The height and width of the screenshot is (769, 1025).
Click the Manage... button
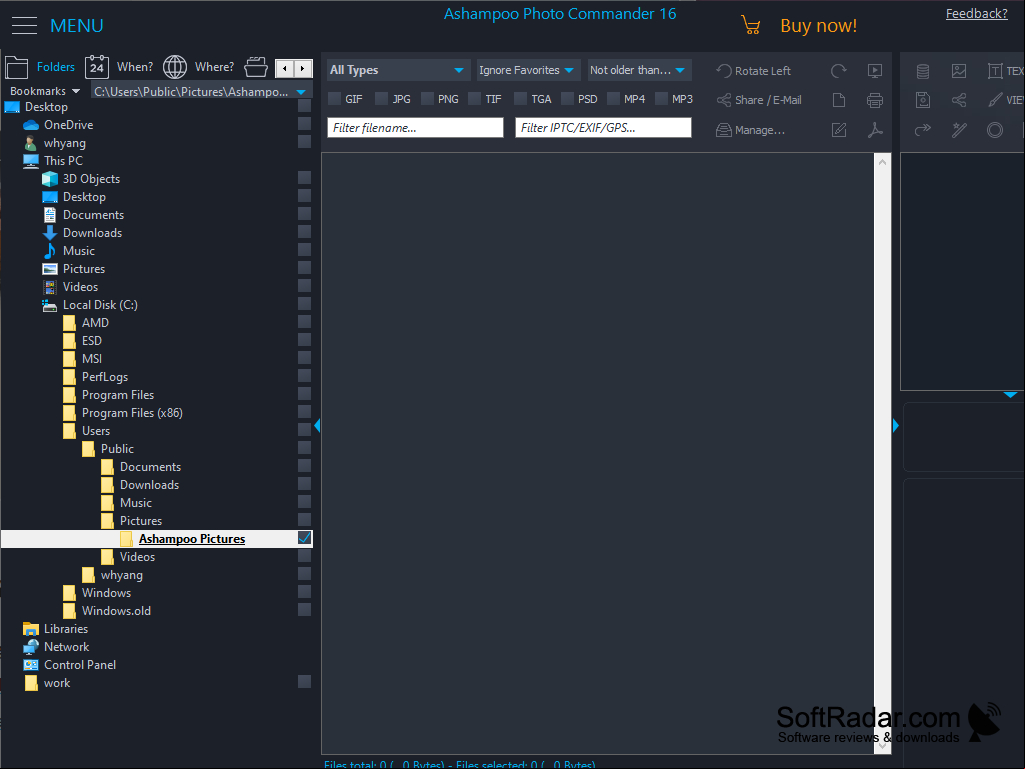coord(750,130)
